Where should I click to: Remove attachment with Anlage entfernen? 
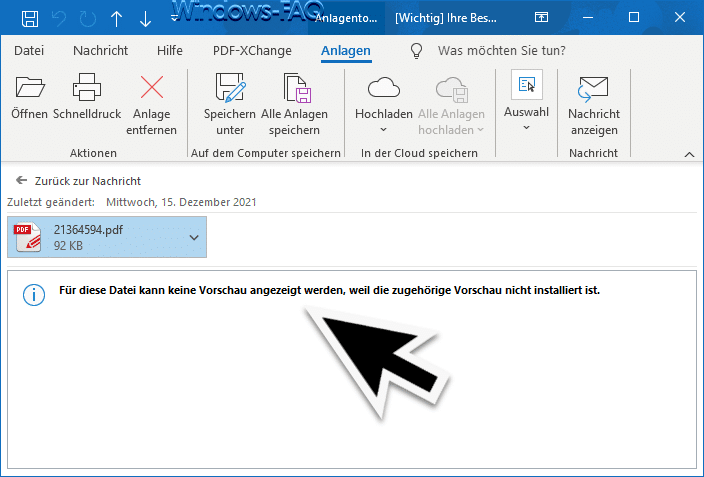pos(152,92)
